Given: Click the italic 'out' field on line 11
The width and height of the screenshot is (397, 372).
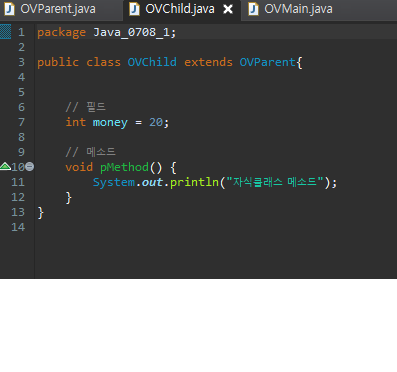Looking at the screenshot, I should [152, 182].
